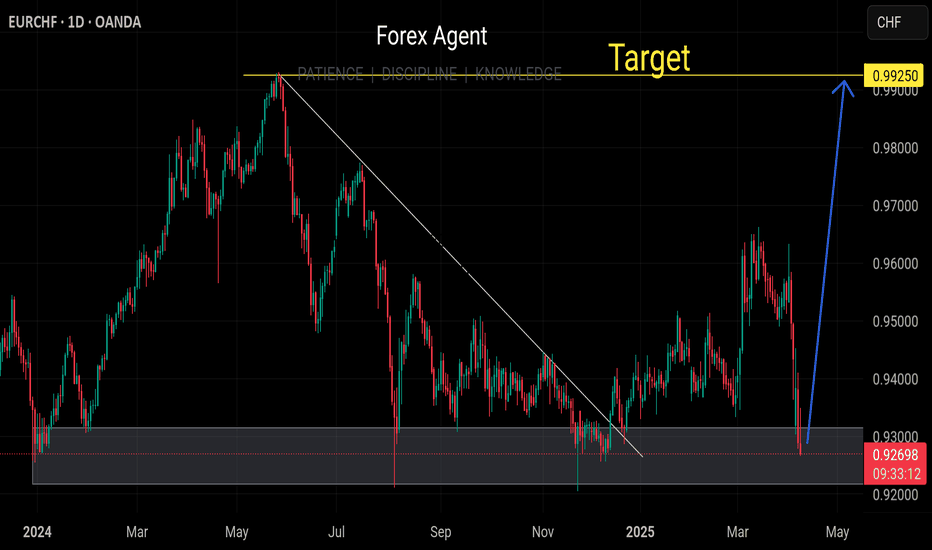932x550 pixels.
Task: Click the Mar label after 2024 on time axis
Action: tap(137, 532)
